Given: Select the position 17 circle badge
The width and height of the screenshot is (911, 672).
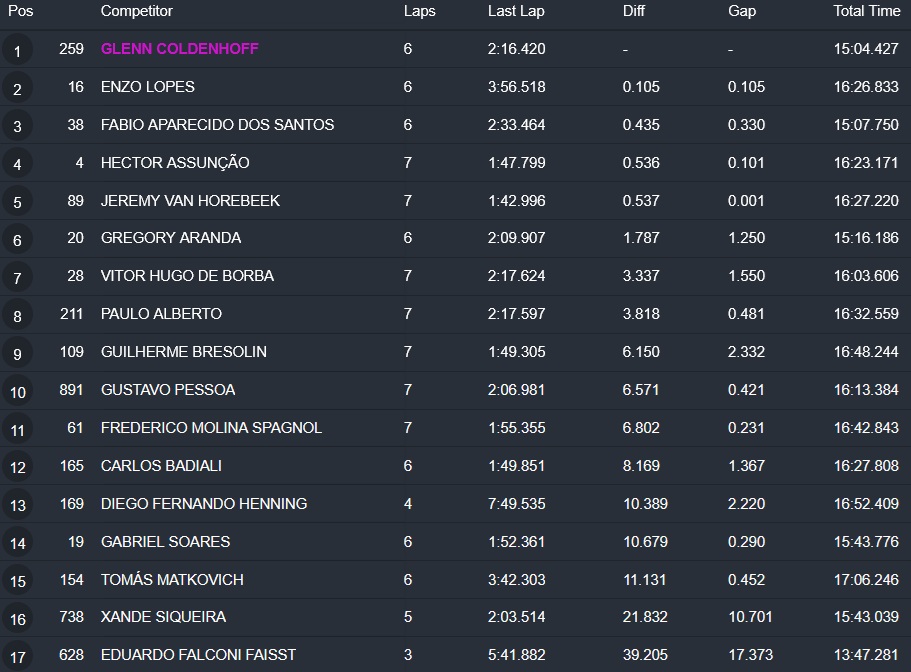Looking at the screenshot, I should 17,657.
